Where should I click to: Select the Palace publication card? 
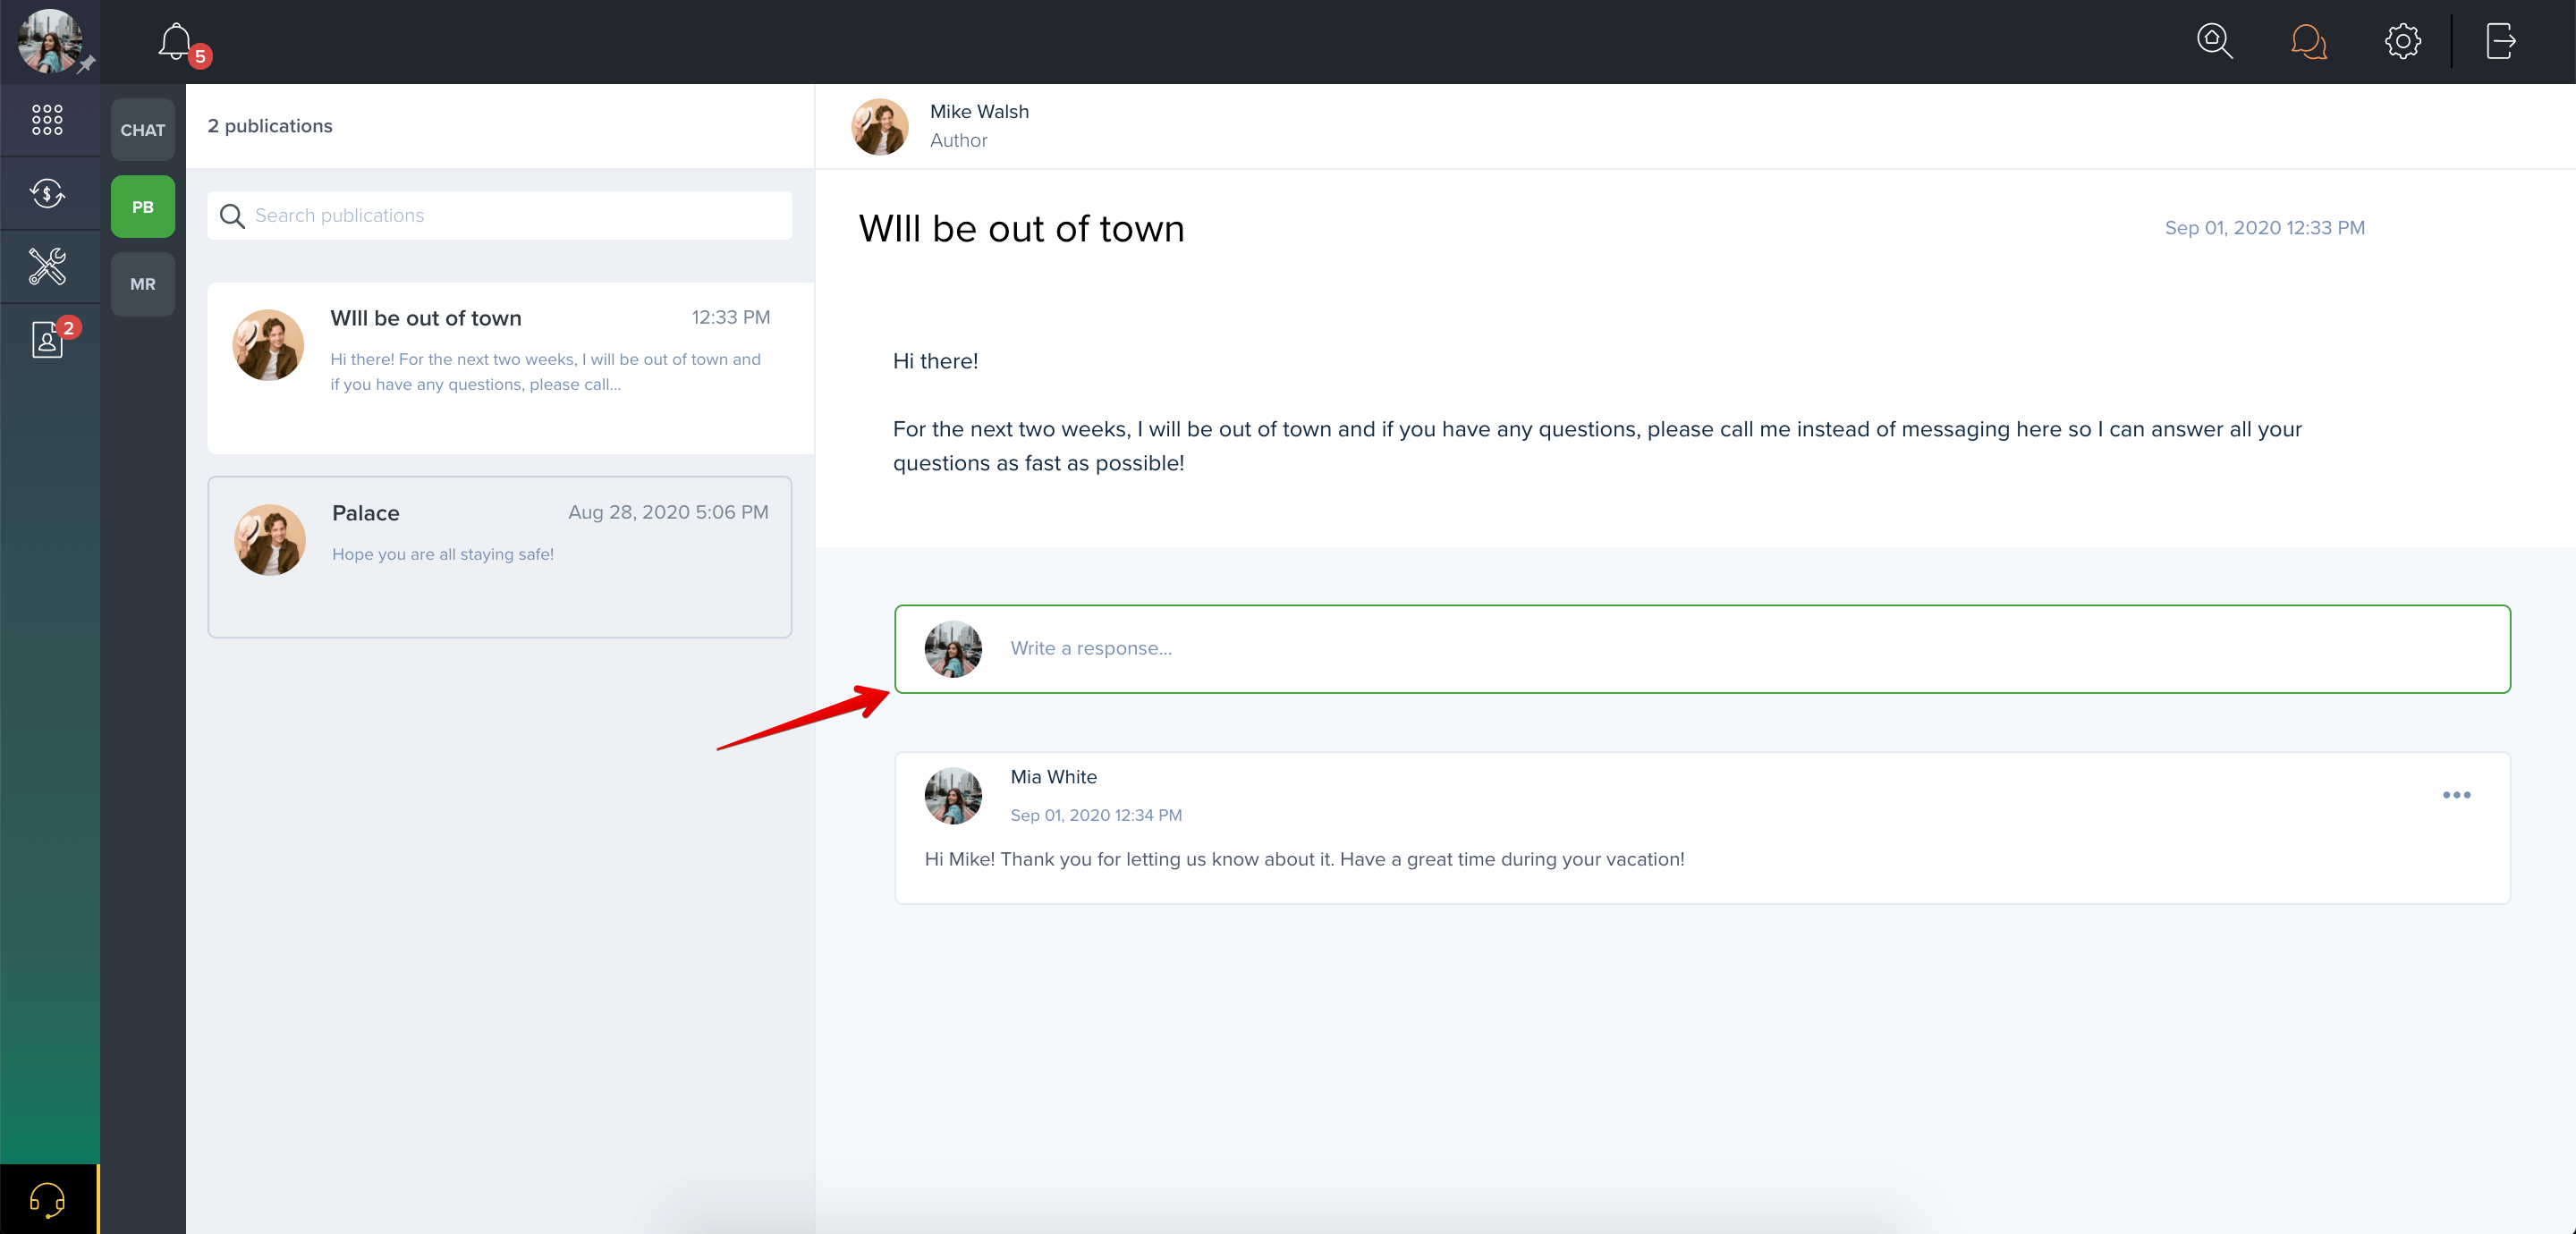pyautogui.click(x=499, y=557)
